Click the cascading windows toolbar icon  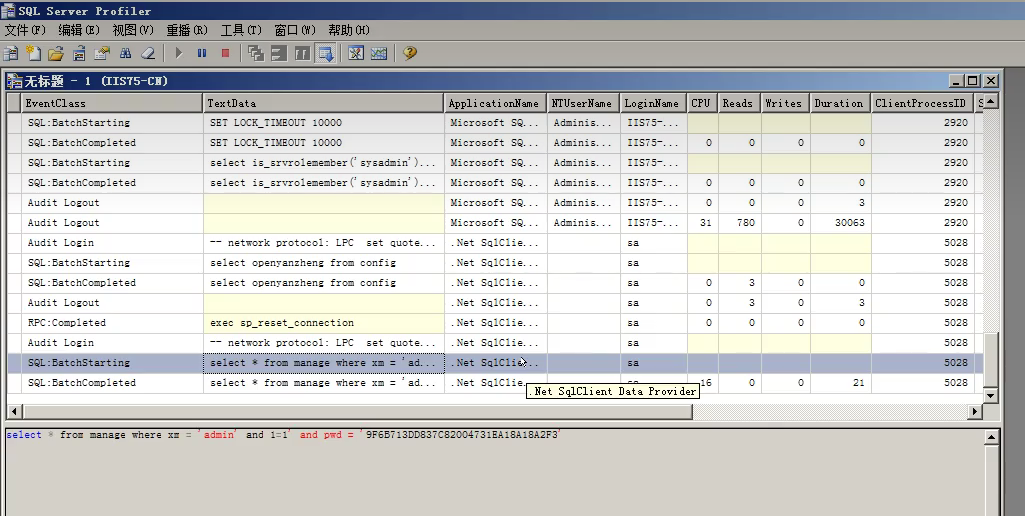(256, 53)
